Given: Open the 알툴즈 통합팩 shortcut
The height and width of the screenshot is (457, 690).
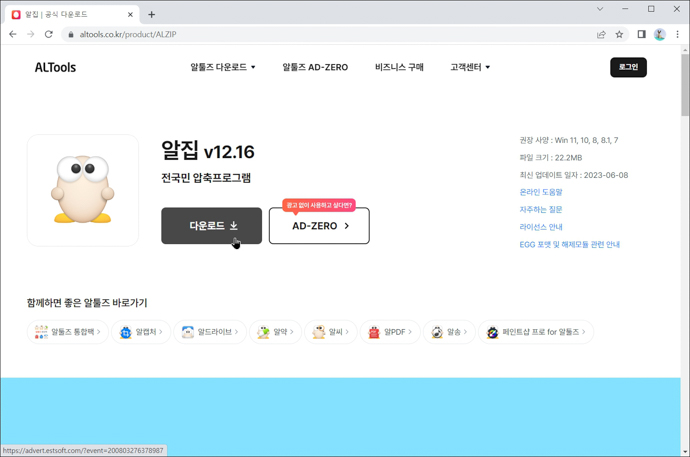Looking at the screenshot, I should point(68,332).
